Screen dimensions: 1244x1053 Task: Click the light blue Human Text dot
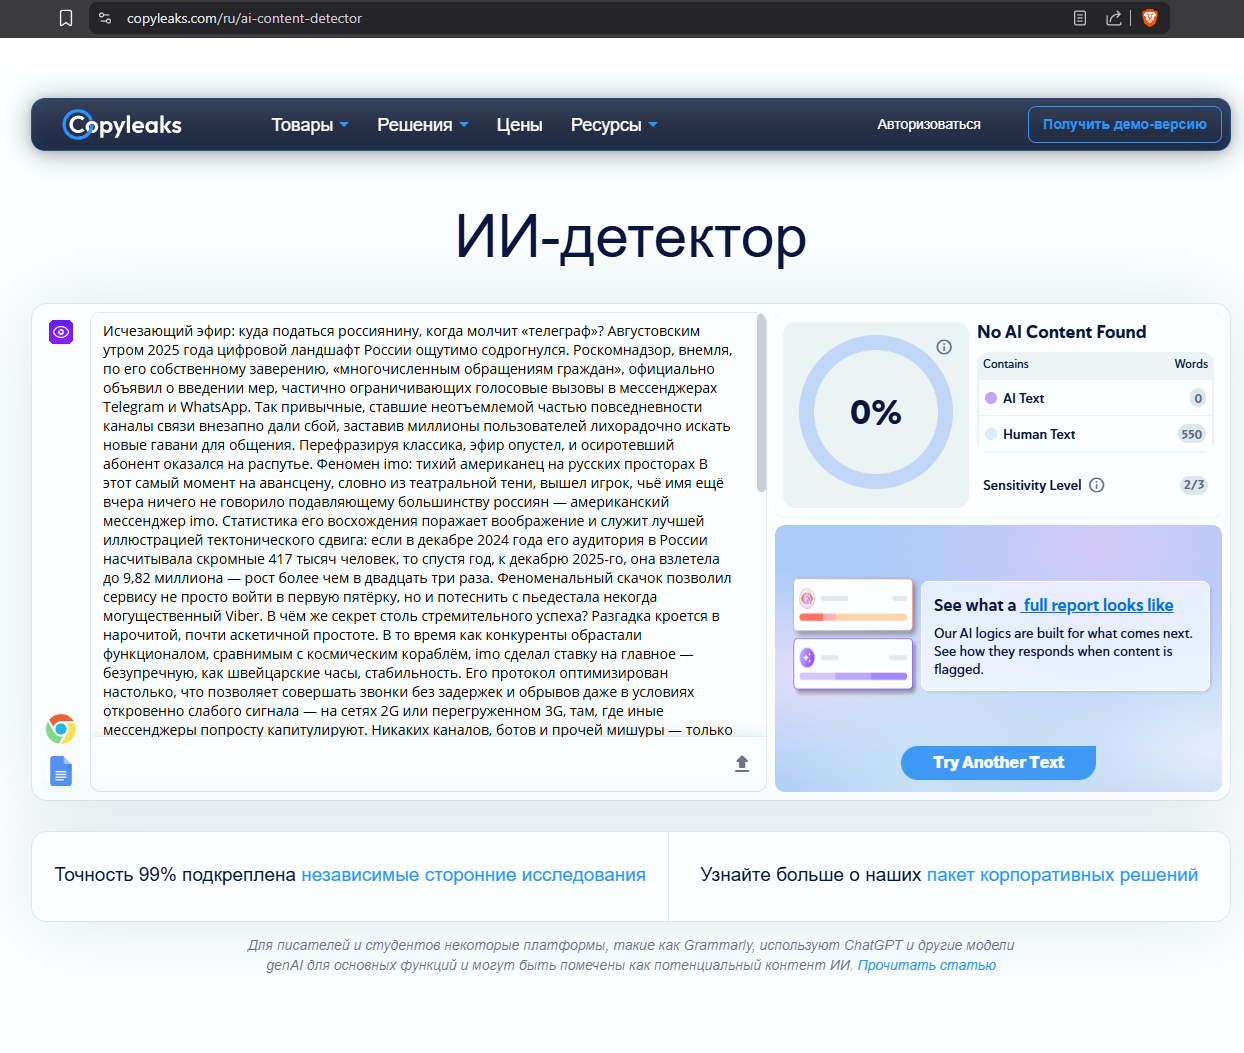tap(991, 434)
